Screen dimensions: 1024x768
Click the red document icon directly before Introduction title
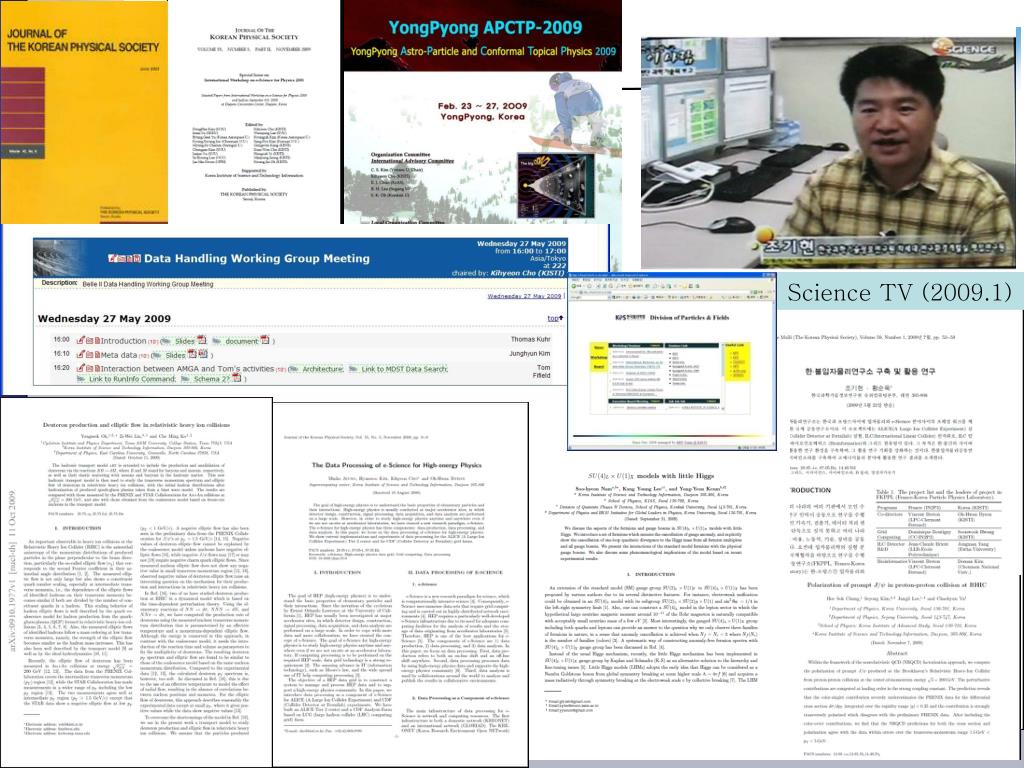click(x=97, y=341)
